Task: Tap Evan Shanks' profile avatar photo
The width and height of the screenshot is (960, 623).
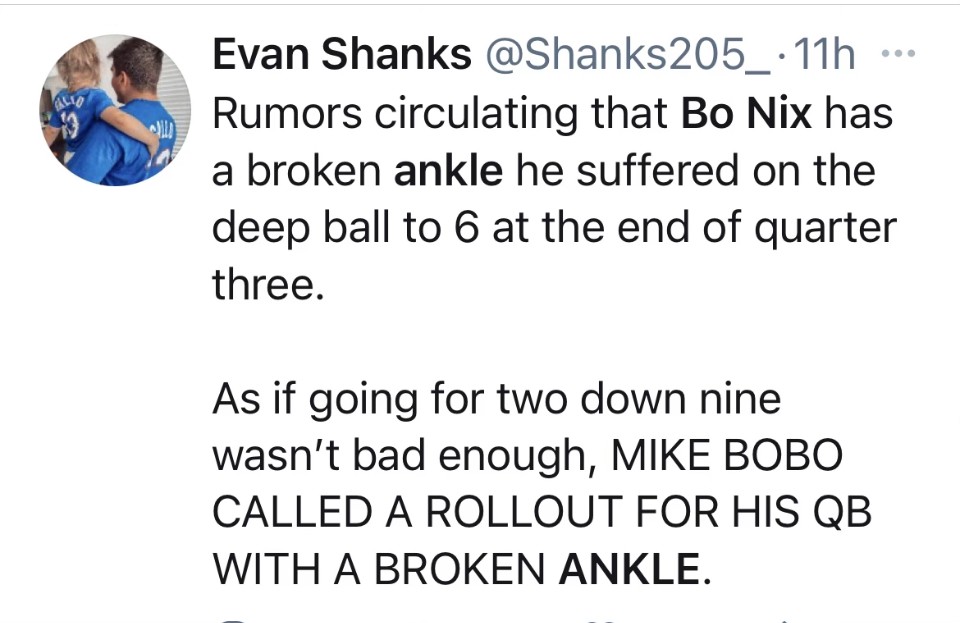Action: (115, 110)
